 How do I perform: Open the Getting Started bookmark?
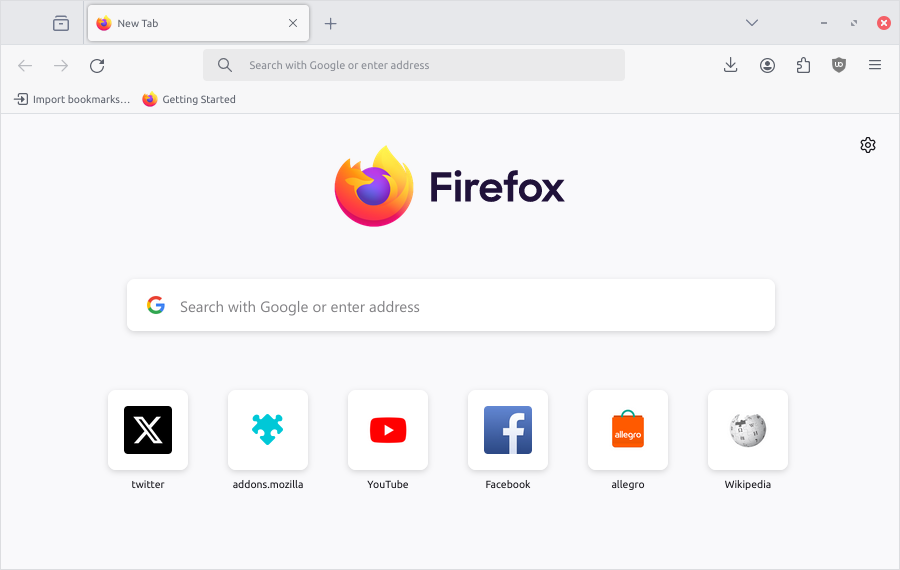(x=189, y=99)
